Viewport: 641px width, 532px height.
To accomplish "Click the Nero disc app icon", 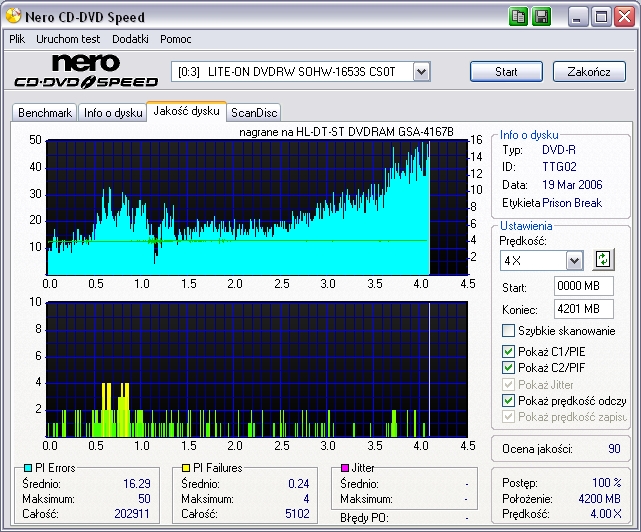I will click(13, 16).
